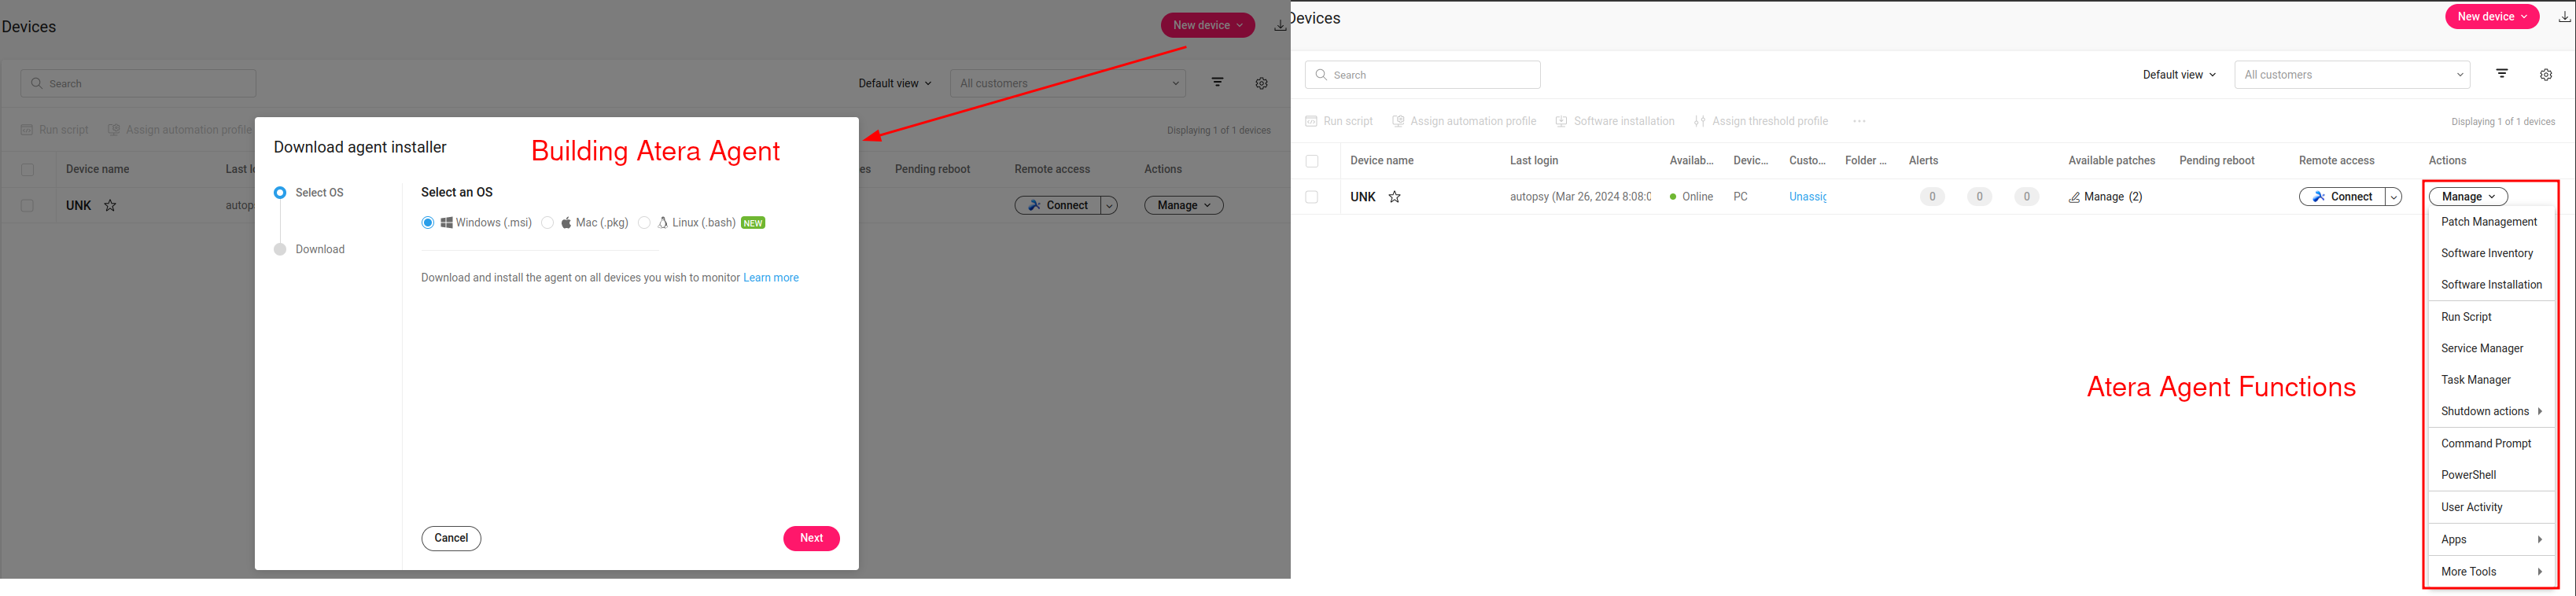Screen dimensions: 2576x596
Task: Click Run script in the left panel toolbar
Action: (55, 130)
